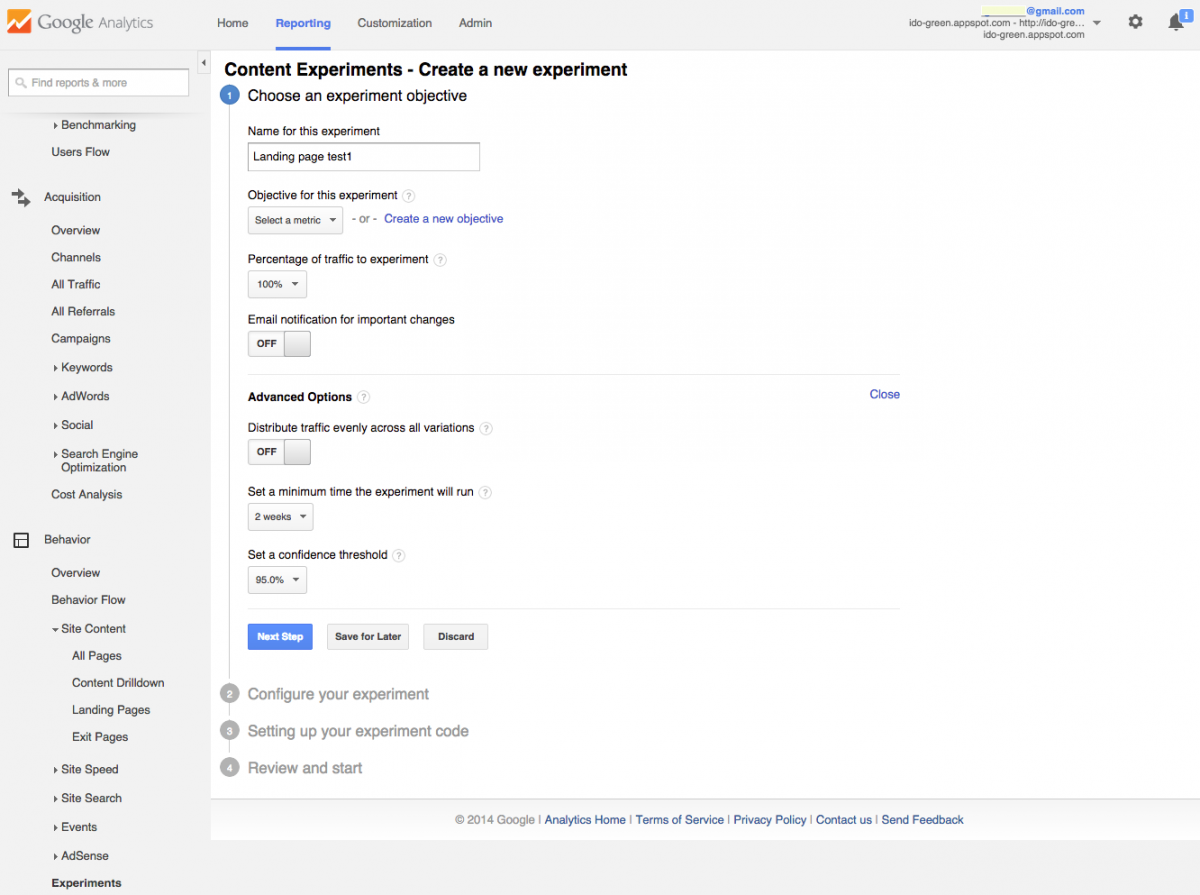Open the 2 weeks minimum time dropdown
The height and width of the screenshot is (895, 1200).
pos(280,517)
